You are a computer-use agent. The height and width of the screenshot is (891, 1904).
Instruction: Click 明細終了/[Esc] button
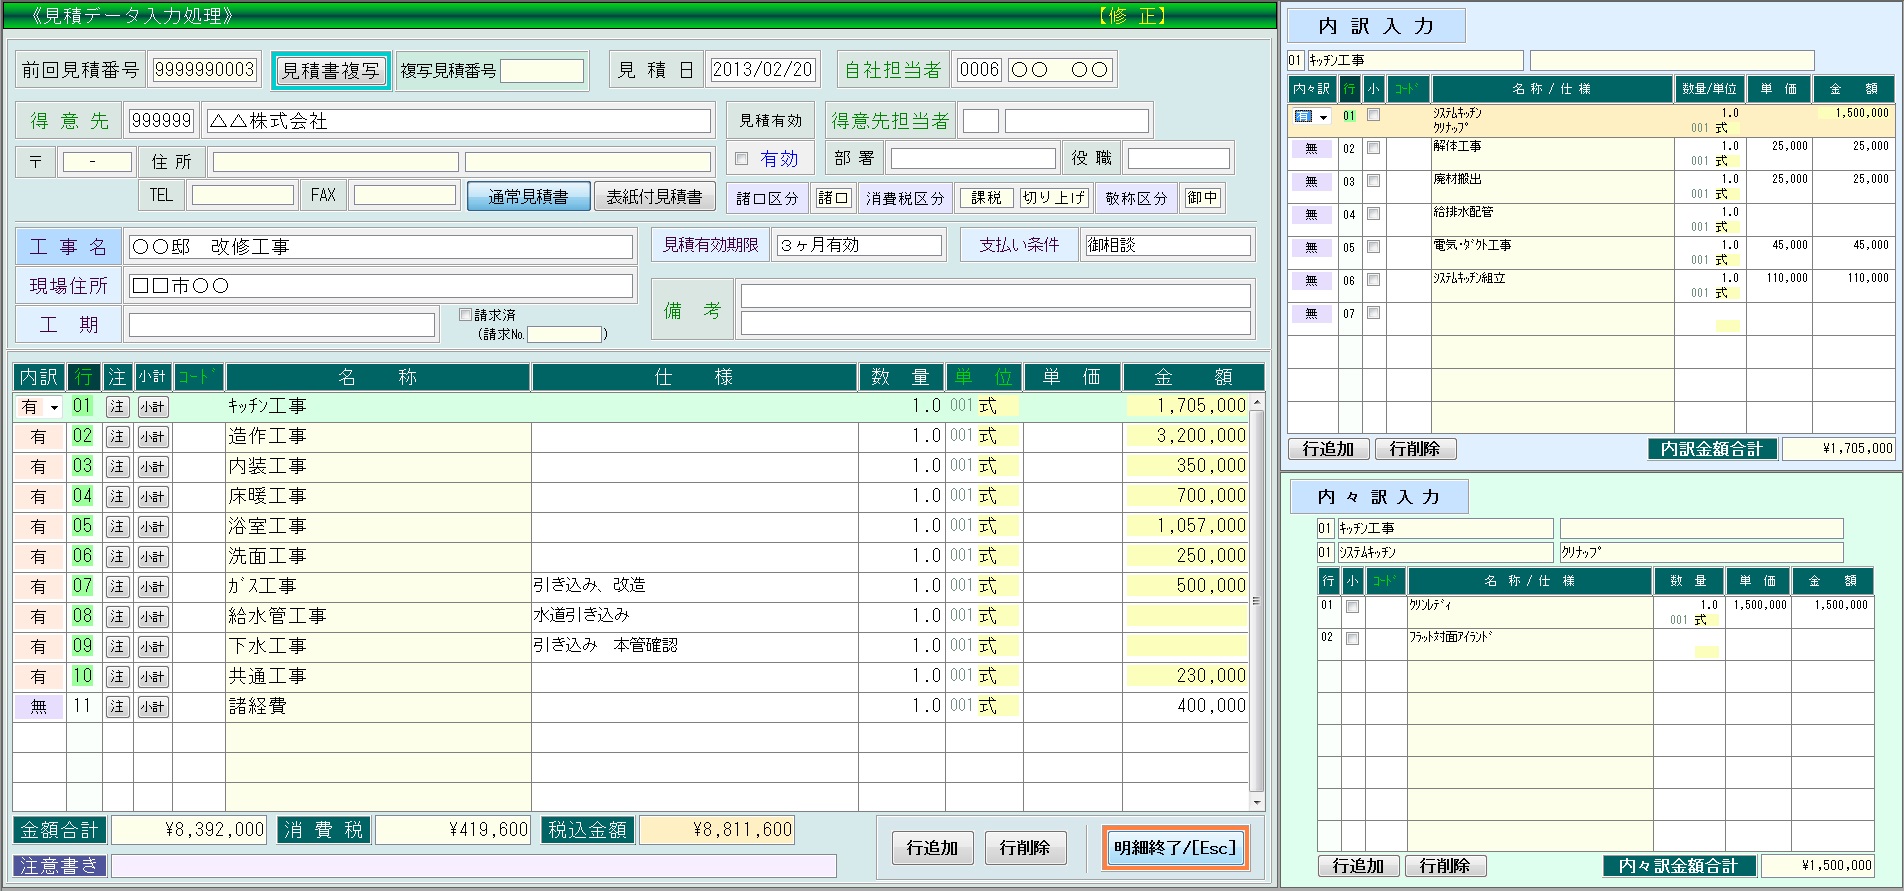(x=1175, y=848)
